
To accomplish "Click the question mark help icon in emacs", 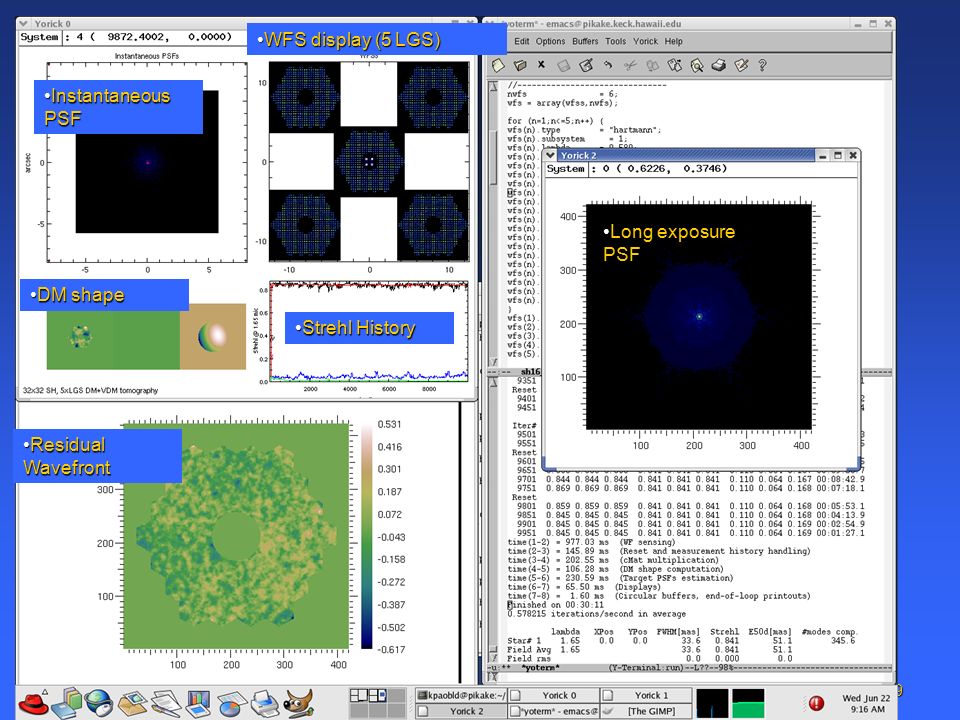I will (762, 65).
